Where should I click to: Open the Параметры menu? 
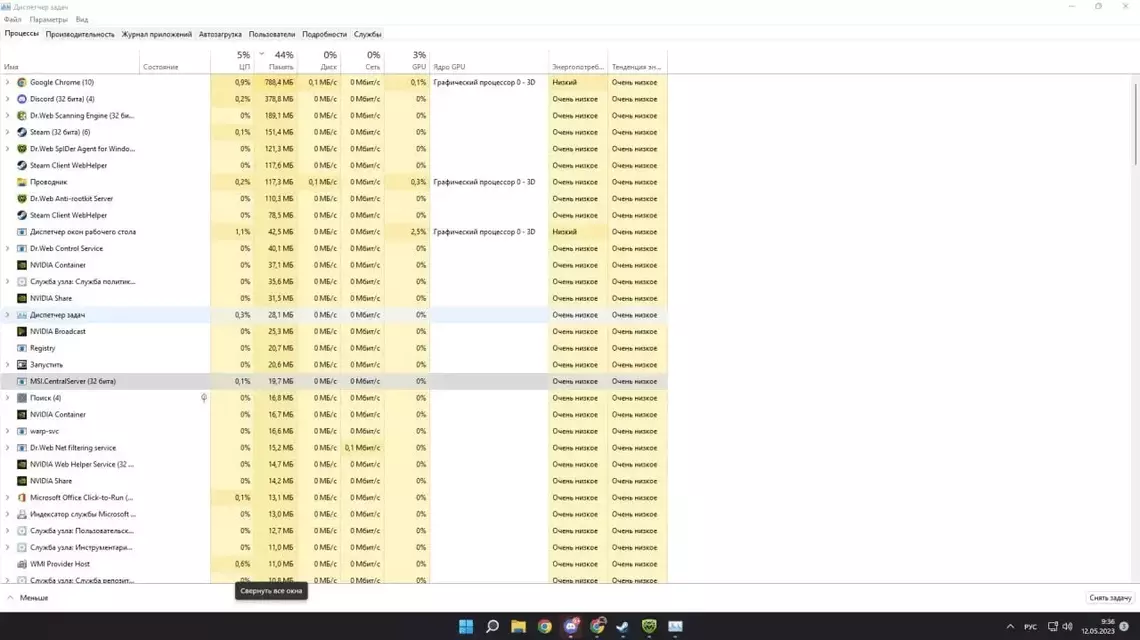click(x=48, y=20)
